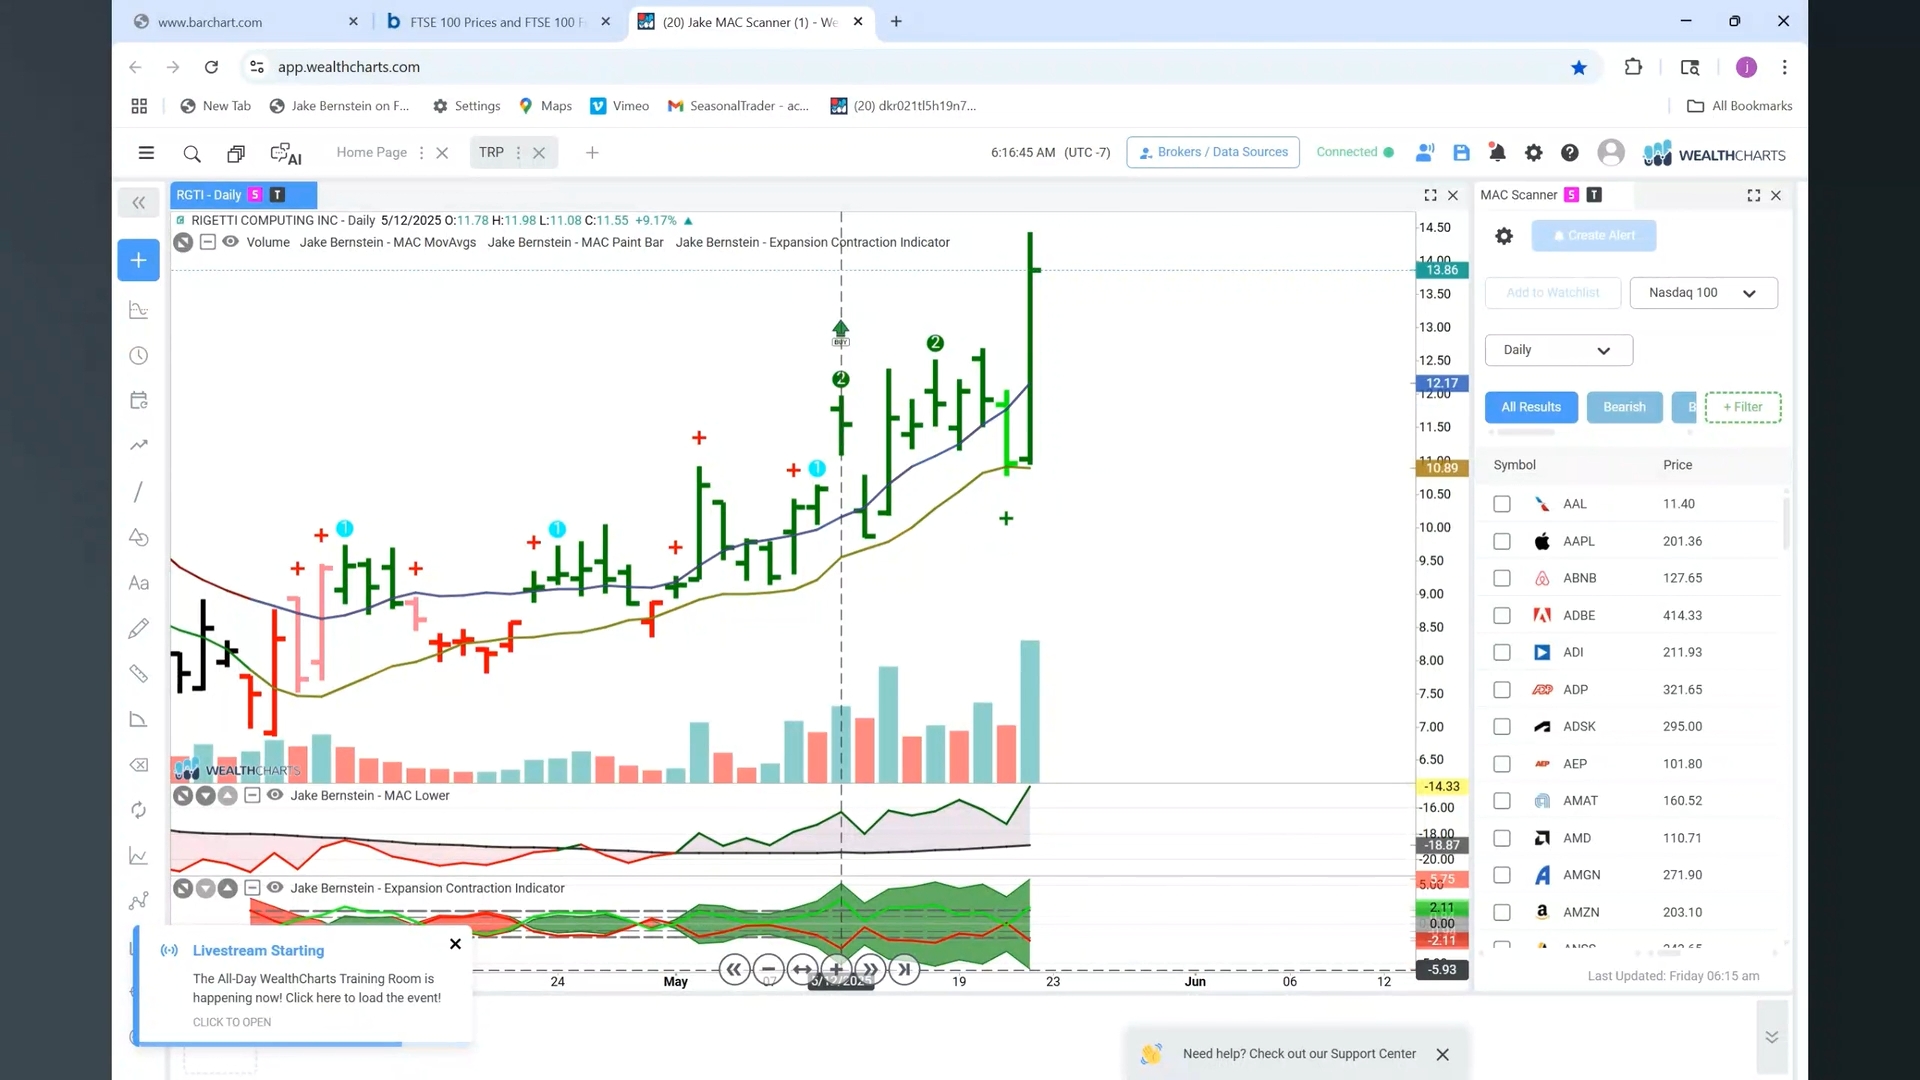Select the Text annotation tool (Aa)
Image resolution: width=1920 pixels, height=1080 pixels.
pyautogui.click(x=138, y=583)
